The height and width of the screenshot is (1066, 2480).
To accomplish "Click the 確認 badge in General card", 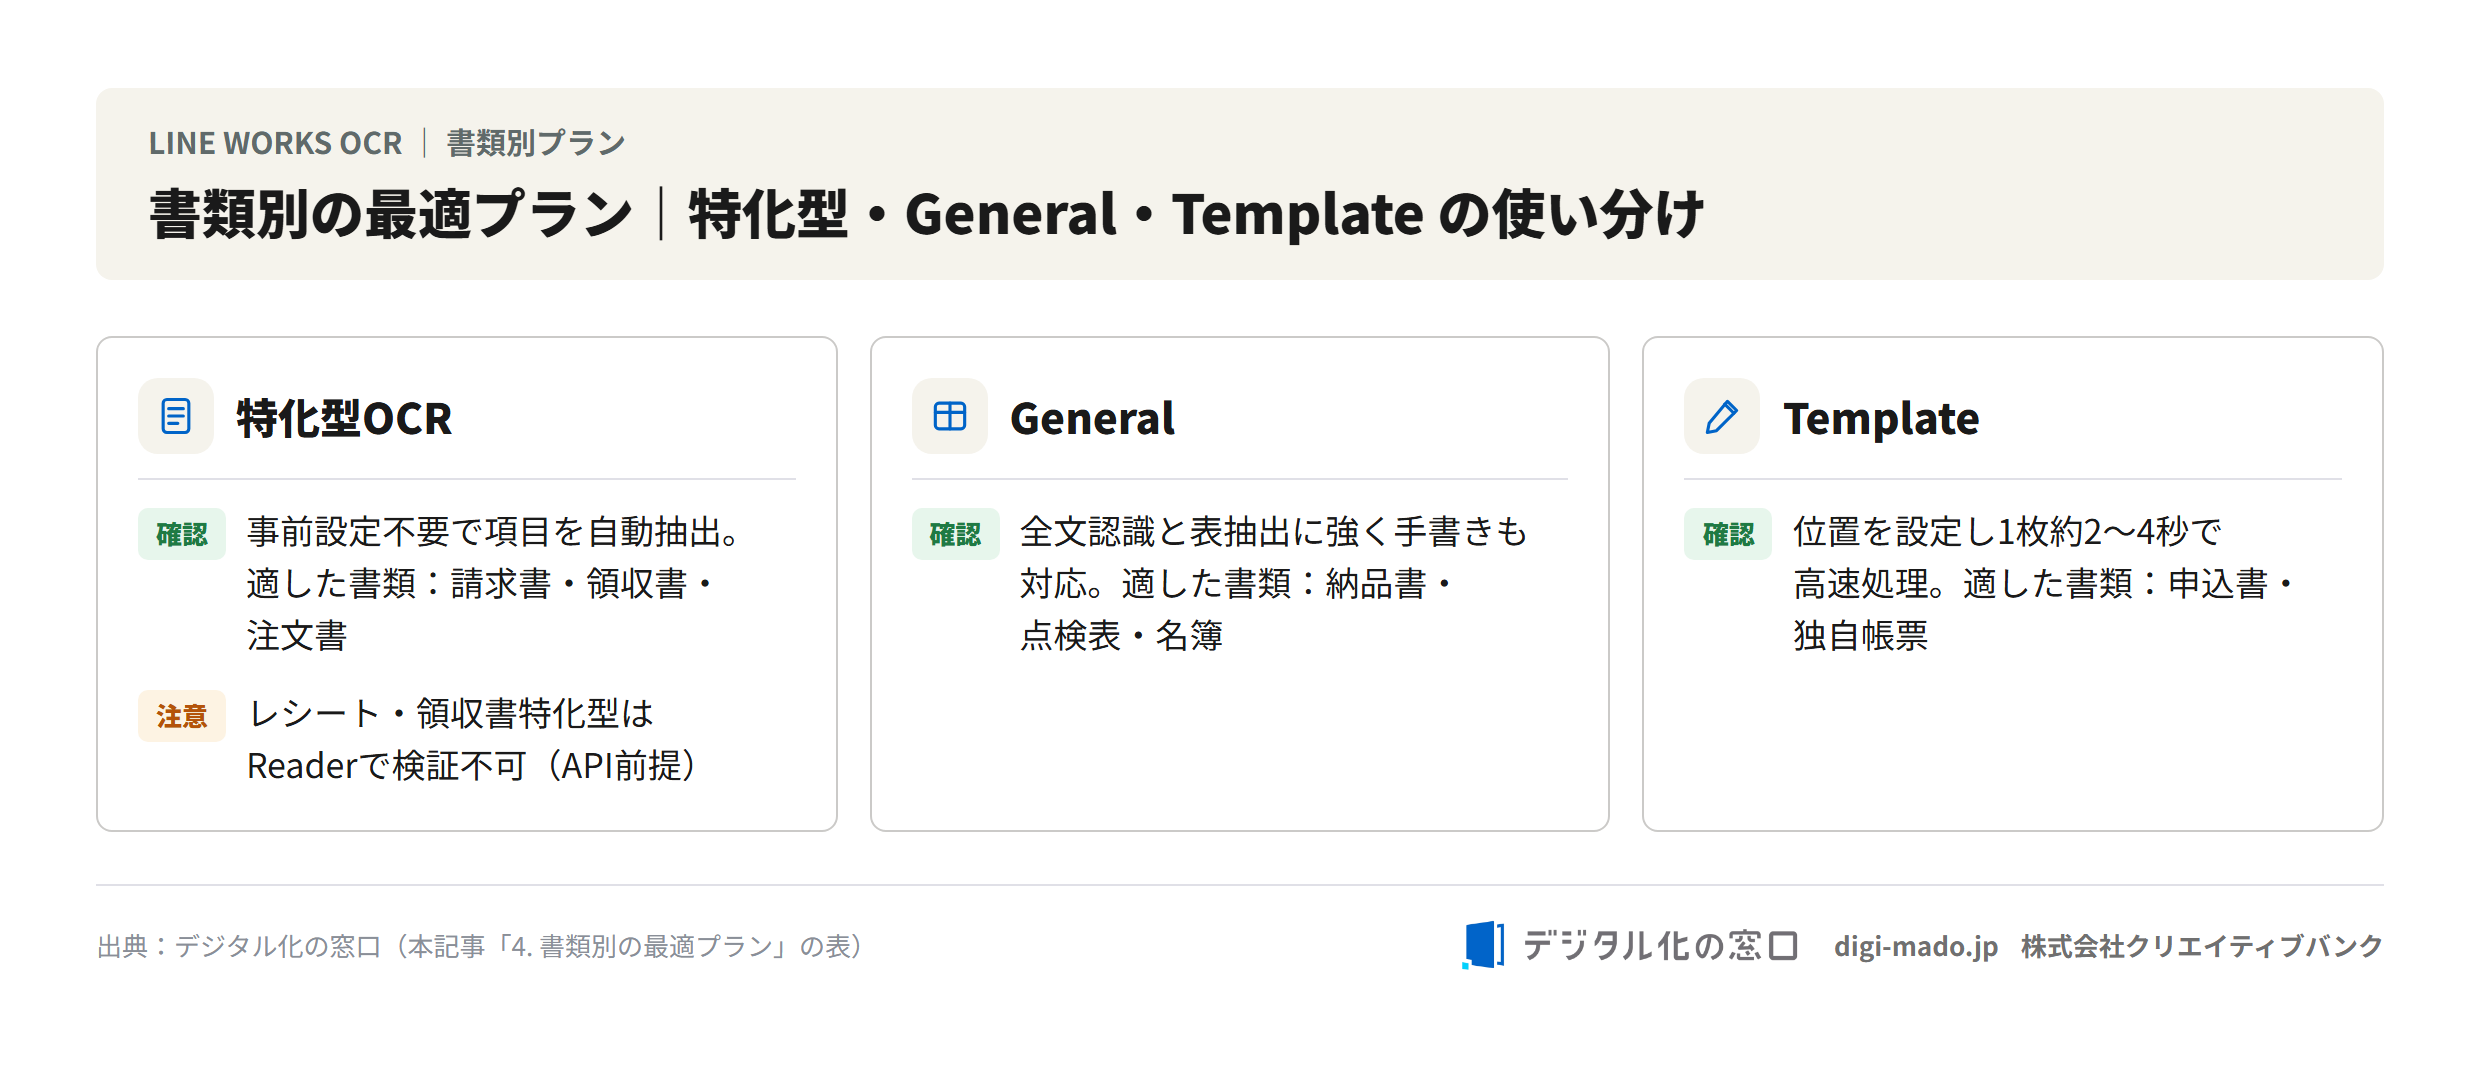I will 955,534.
